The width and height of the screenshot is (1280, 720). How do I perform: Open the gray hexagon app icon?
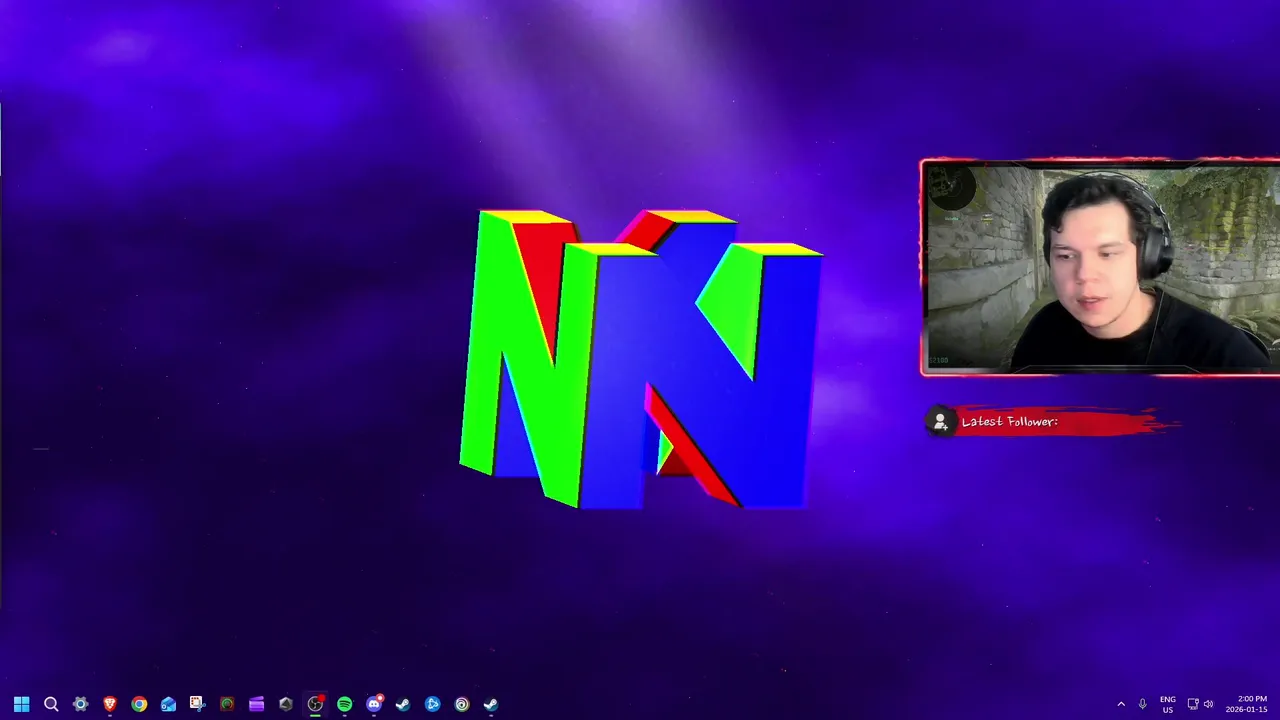[285, 704]
